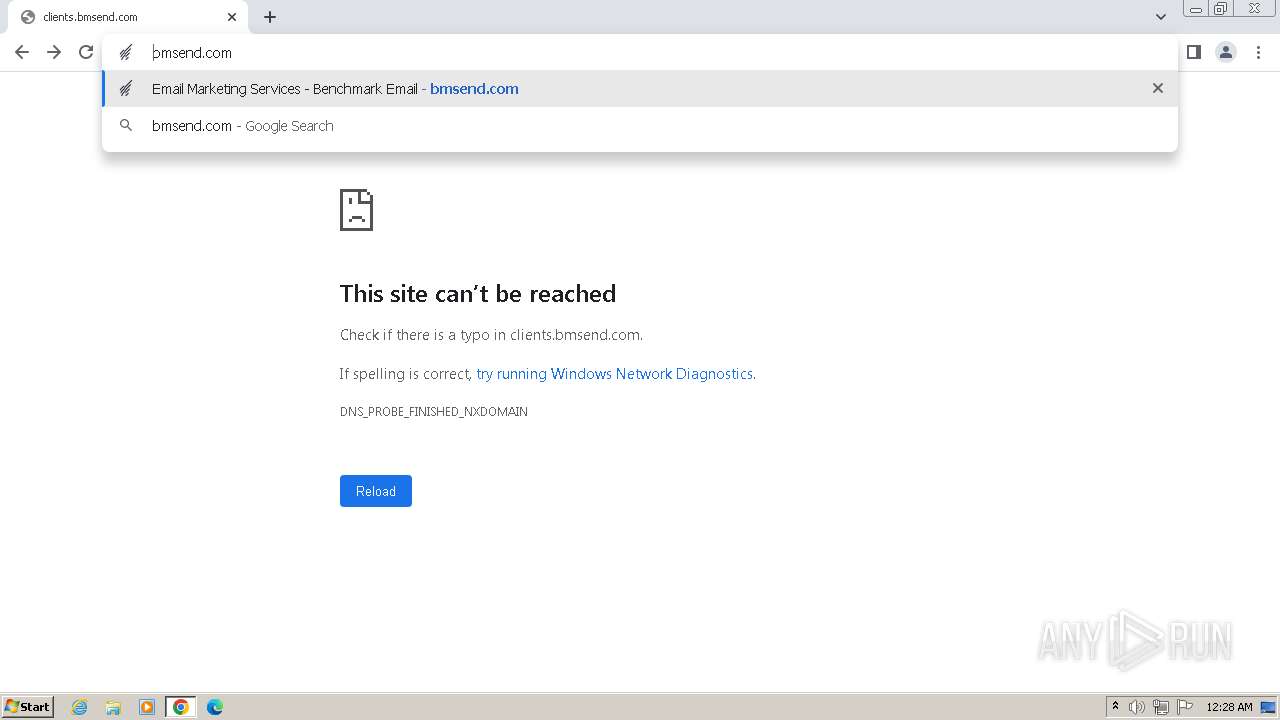
Task: Click the Benchmark favicon in the address bar
Action: pos(126,53)
